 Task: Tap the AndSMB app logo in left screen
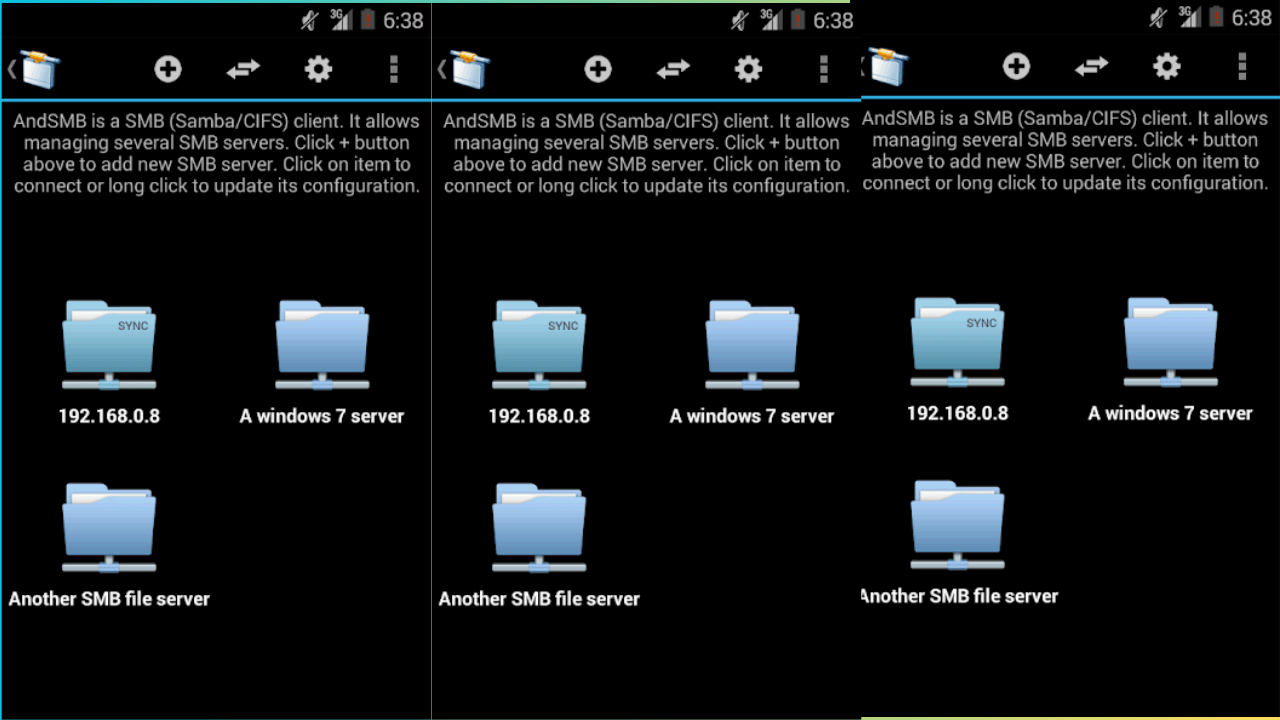click(x=40, y=69)
